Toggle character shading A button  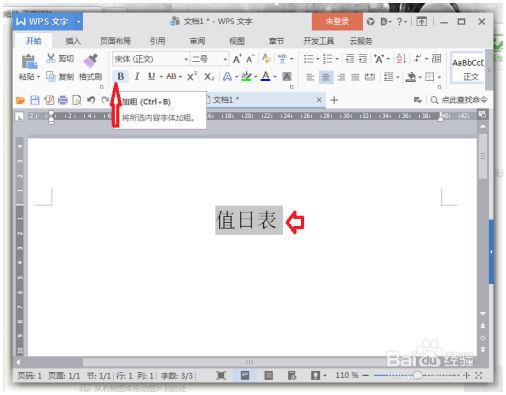pos(287,77)
